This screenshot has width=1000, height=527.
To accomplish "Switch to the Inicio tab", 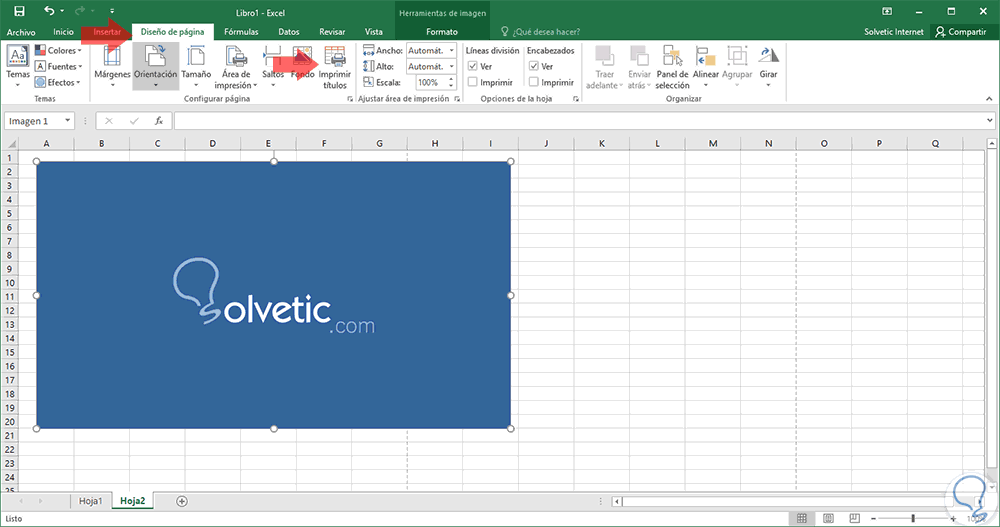I will point(63,32).
